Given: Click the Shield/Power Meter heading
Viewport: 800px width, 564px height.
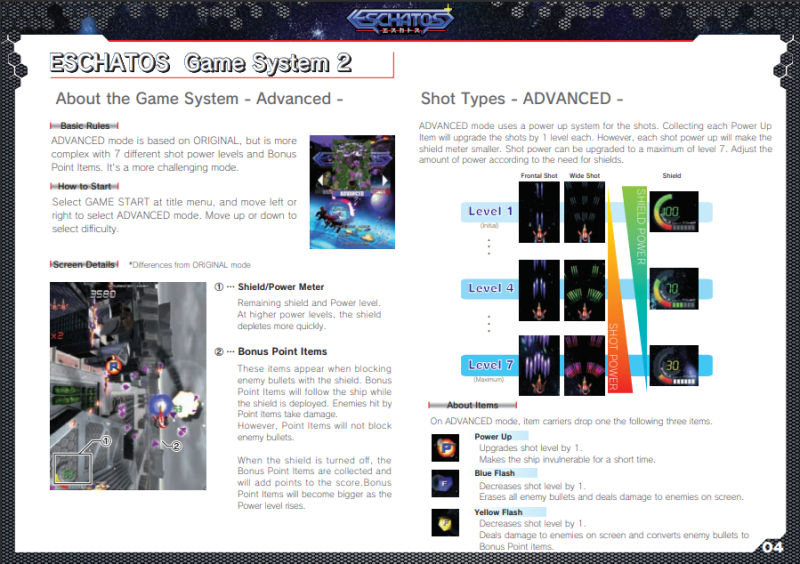Looking at the screenshot, I should click(281, 287).
